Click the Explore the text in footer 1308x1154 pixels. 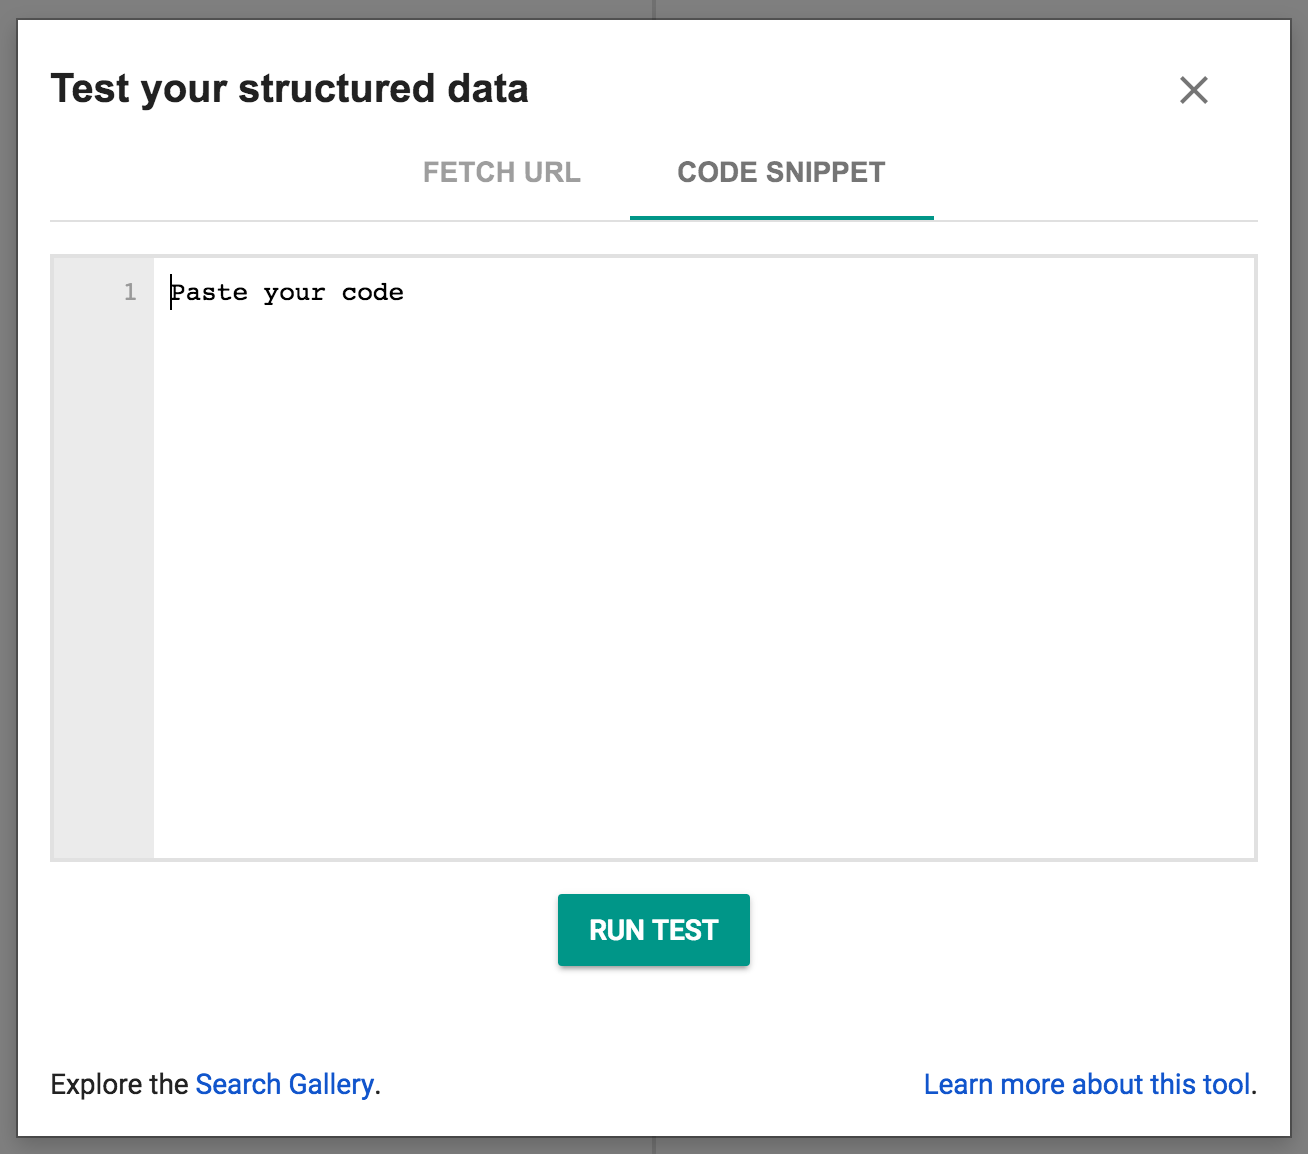click(119, 1084)
